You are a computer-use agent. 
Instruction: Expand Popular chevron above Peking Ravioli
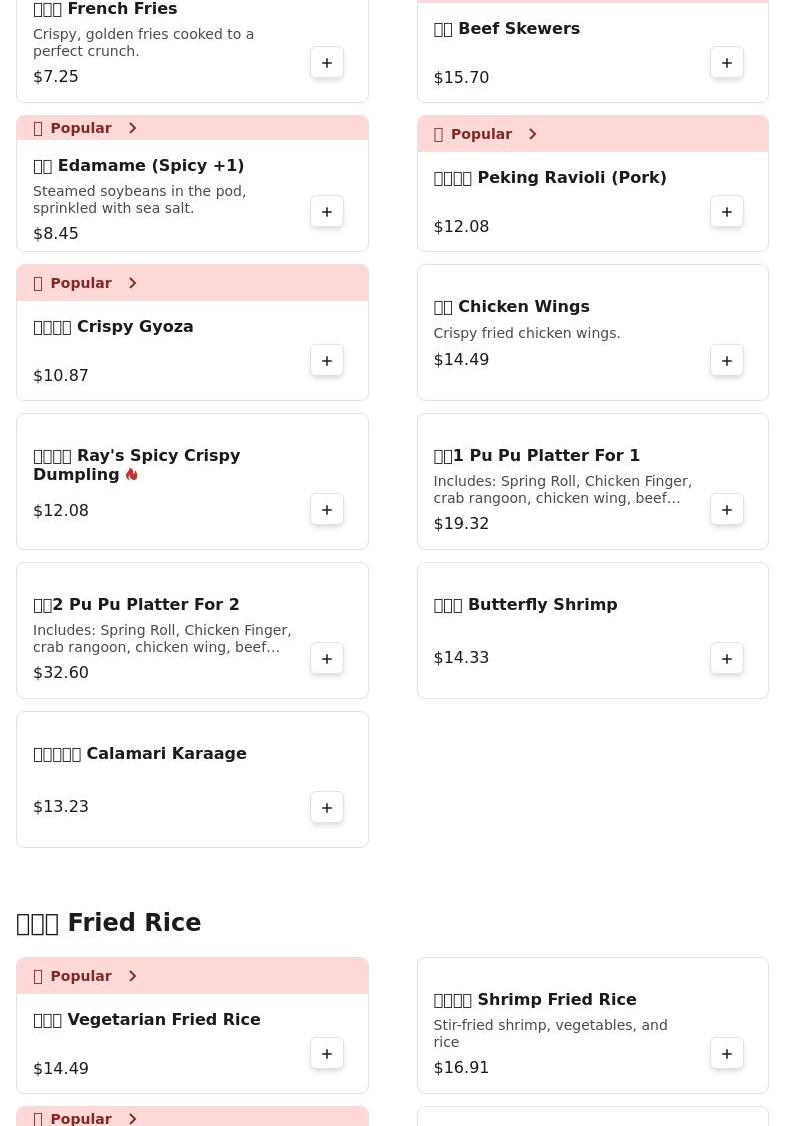click(532, 134)
